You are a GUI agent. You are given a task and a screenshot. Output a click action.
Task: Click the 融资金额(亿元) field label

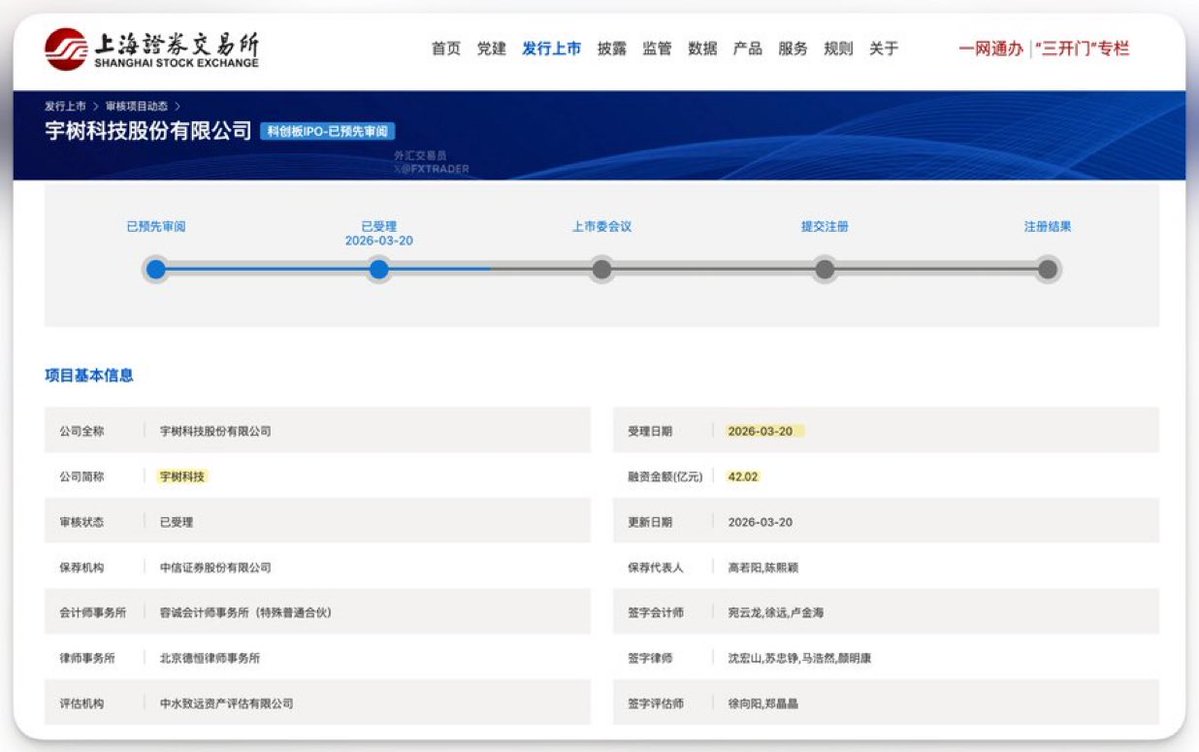[664, 477]
